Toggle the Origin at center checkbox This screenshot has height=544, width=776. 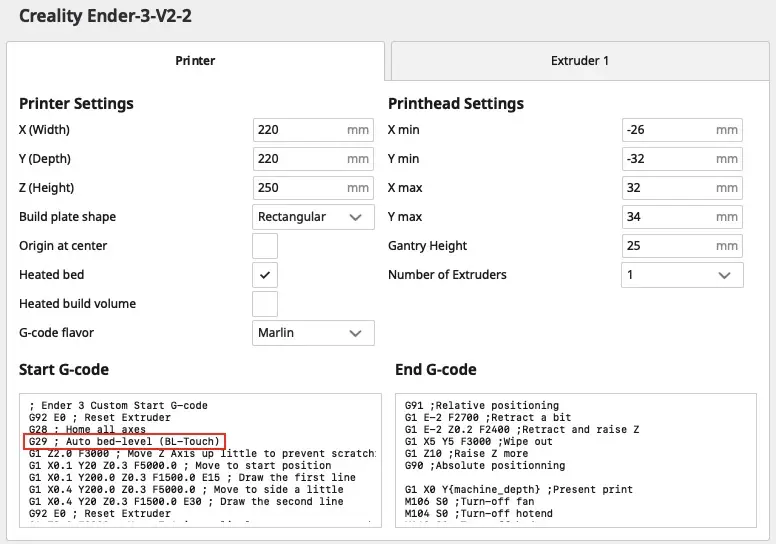pyautogui.click(x=265, y=246)
